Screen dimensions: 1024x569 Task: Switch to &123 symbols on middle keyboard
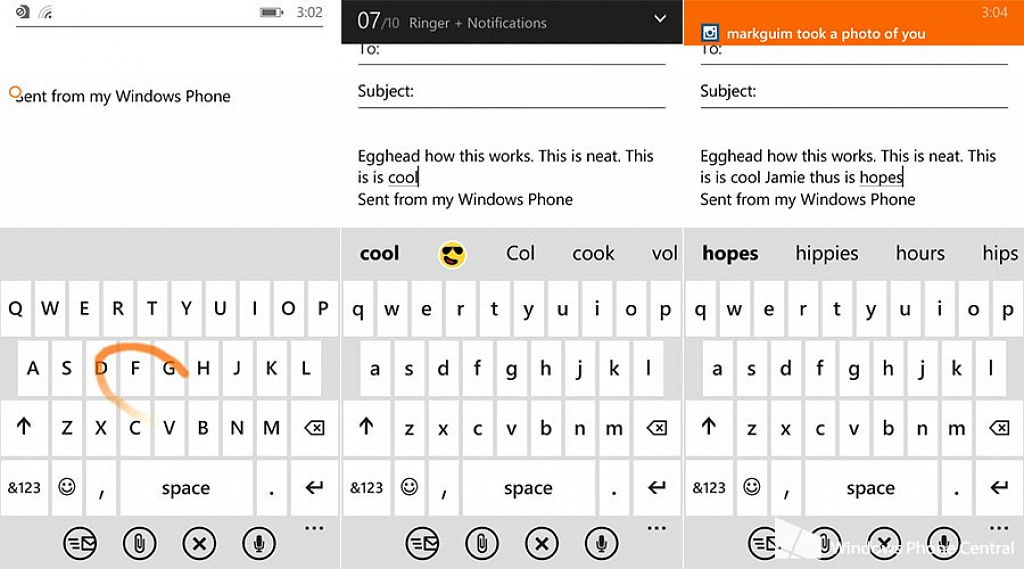point(366,487)
